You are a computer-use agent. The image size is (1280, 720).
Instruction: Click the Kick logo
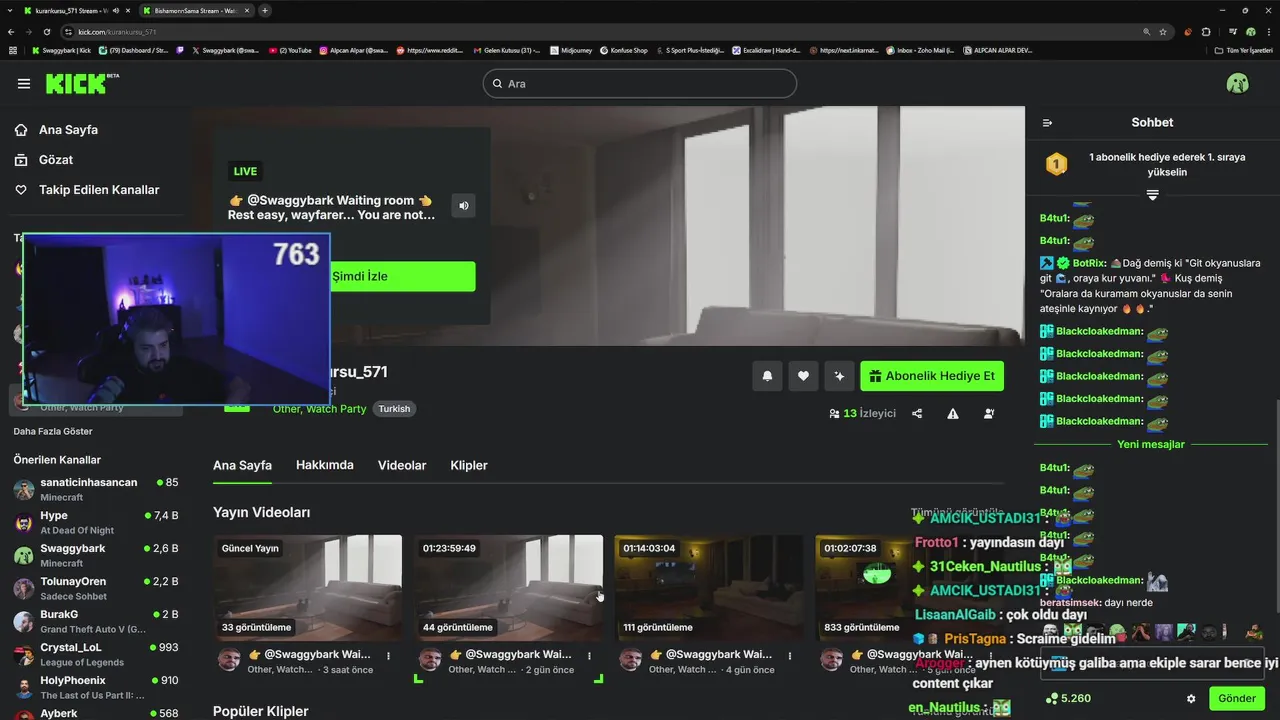[x=80, y=83]
